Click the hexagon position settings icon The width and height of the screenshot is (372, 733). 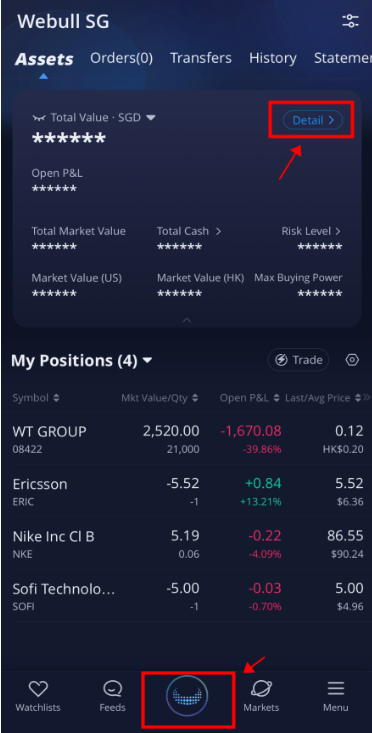(x=352, y=360)
